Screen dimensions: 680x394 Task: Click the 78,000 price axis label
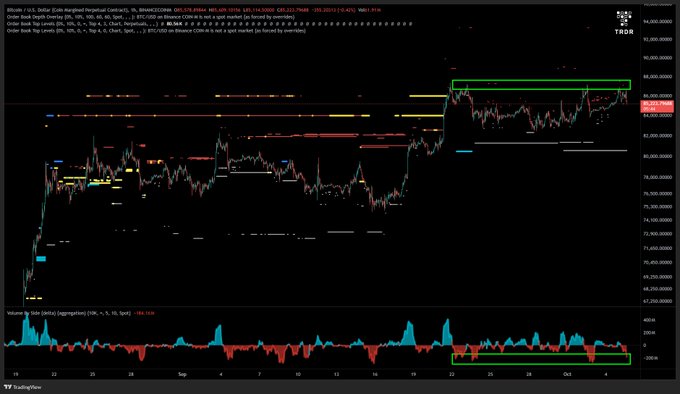[x=658, y=177]
